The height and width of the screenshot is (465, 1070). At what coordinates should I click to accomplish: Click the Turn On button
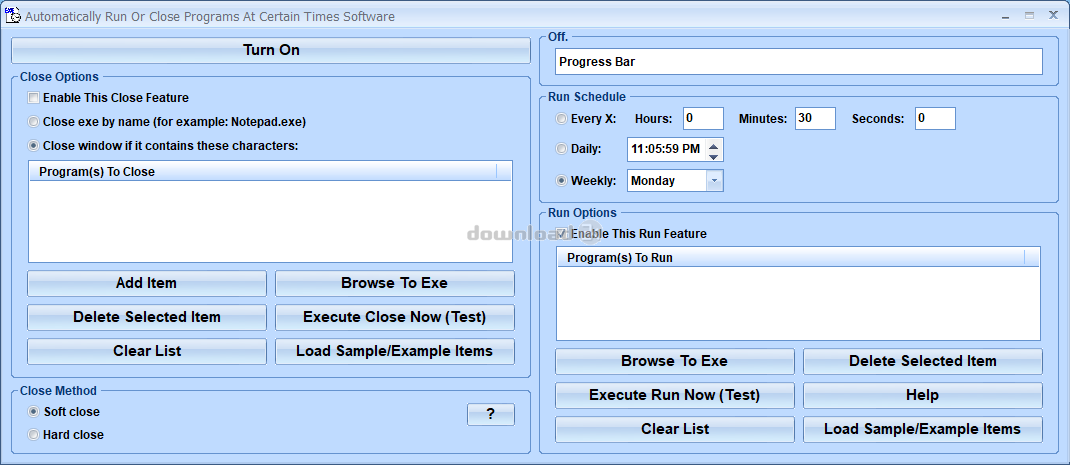pos(271,50)
